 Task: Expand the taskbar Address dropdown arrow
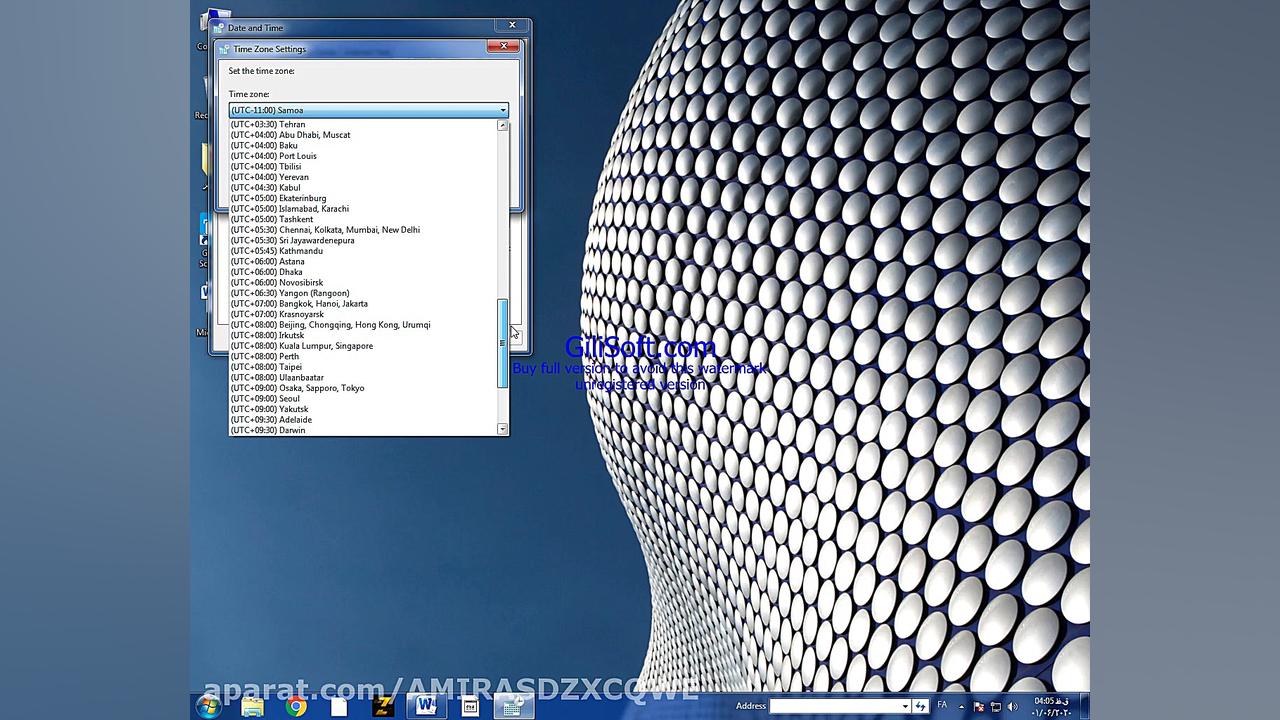tap(905, 706)
